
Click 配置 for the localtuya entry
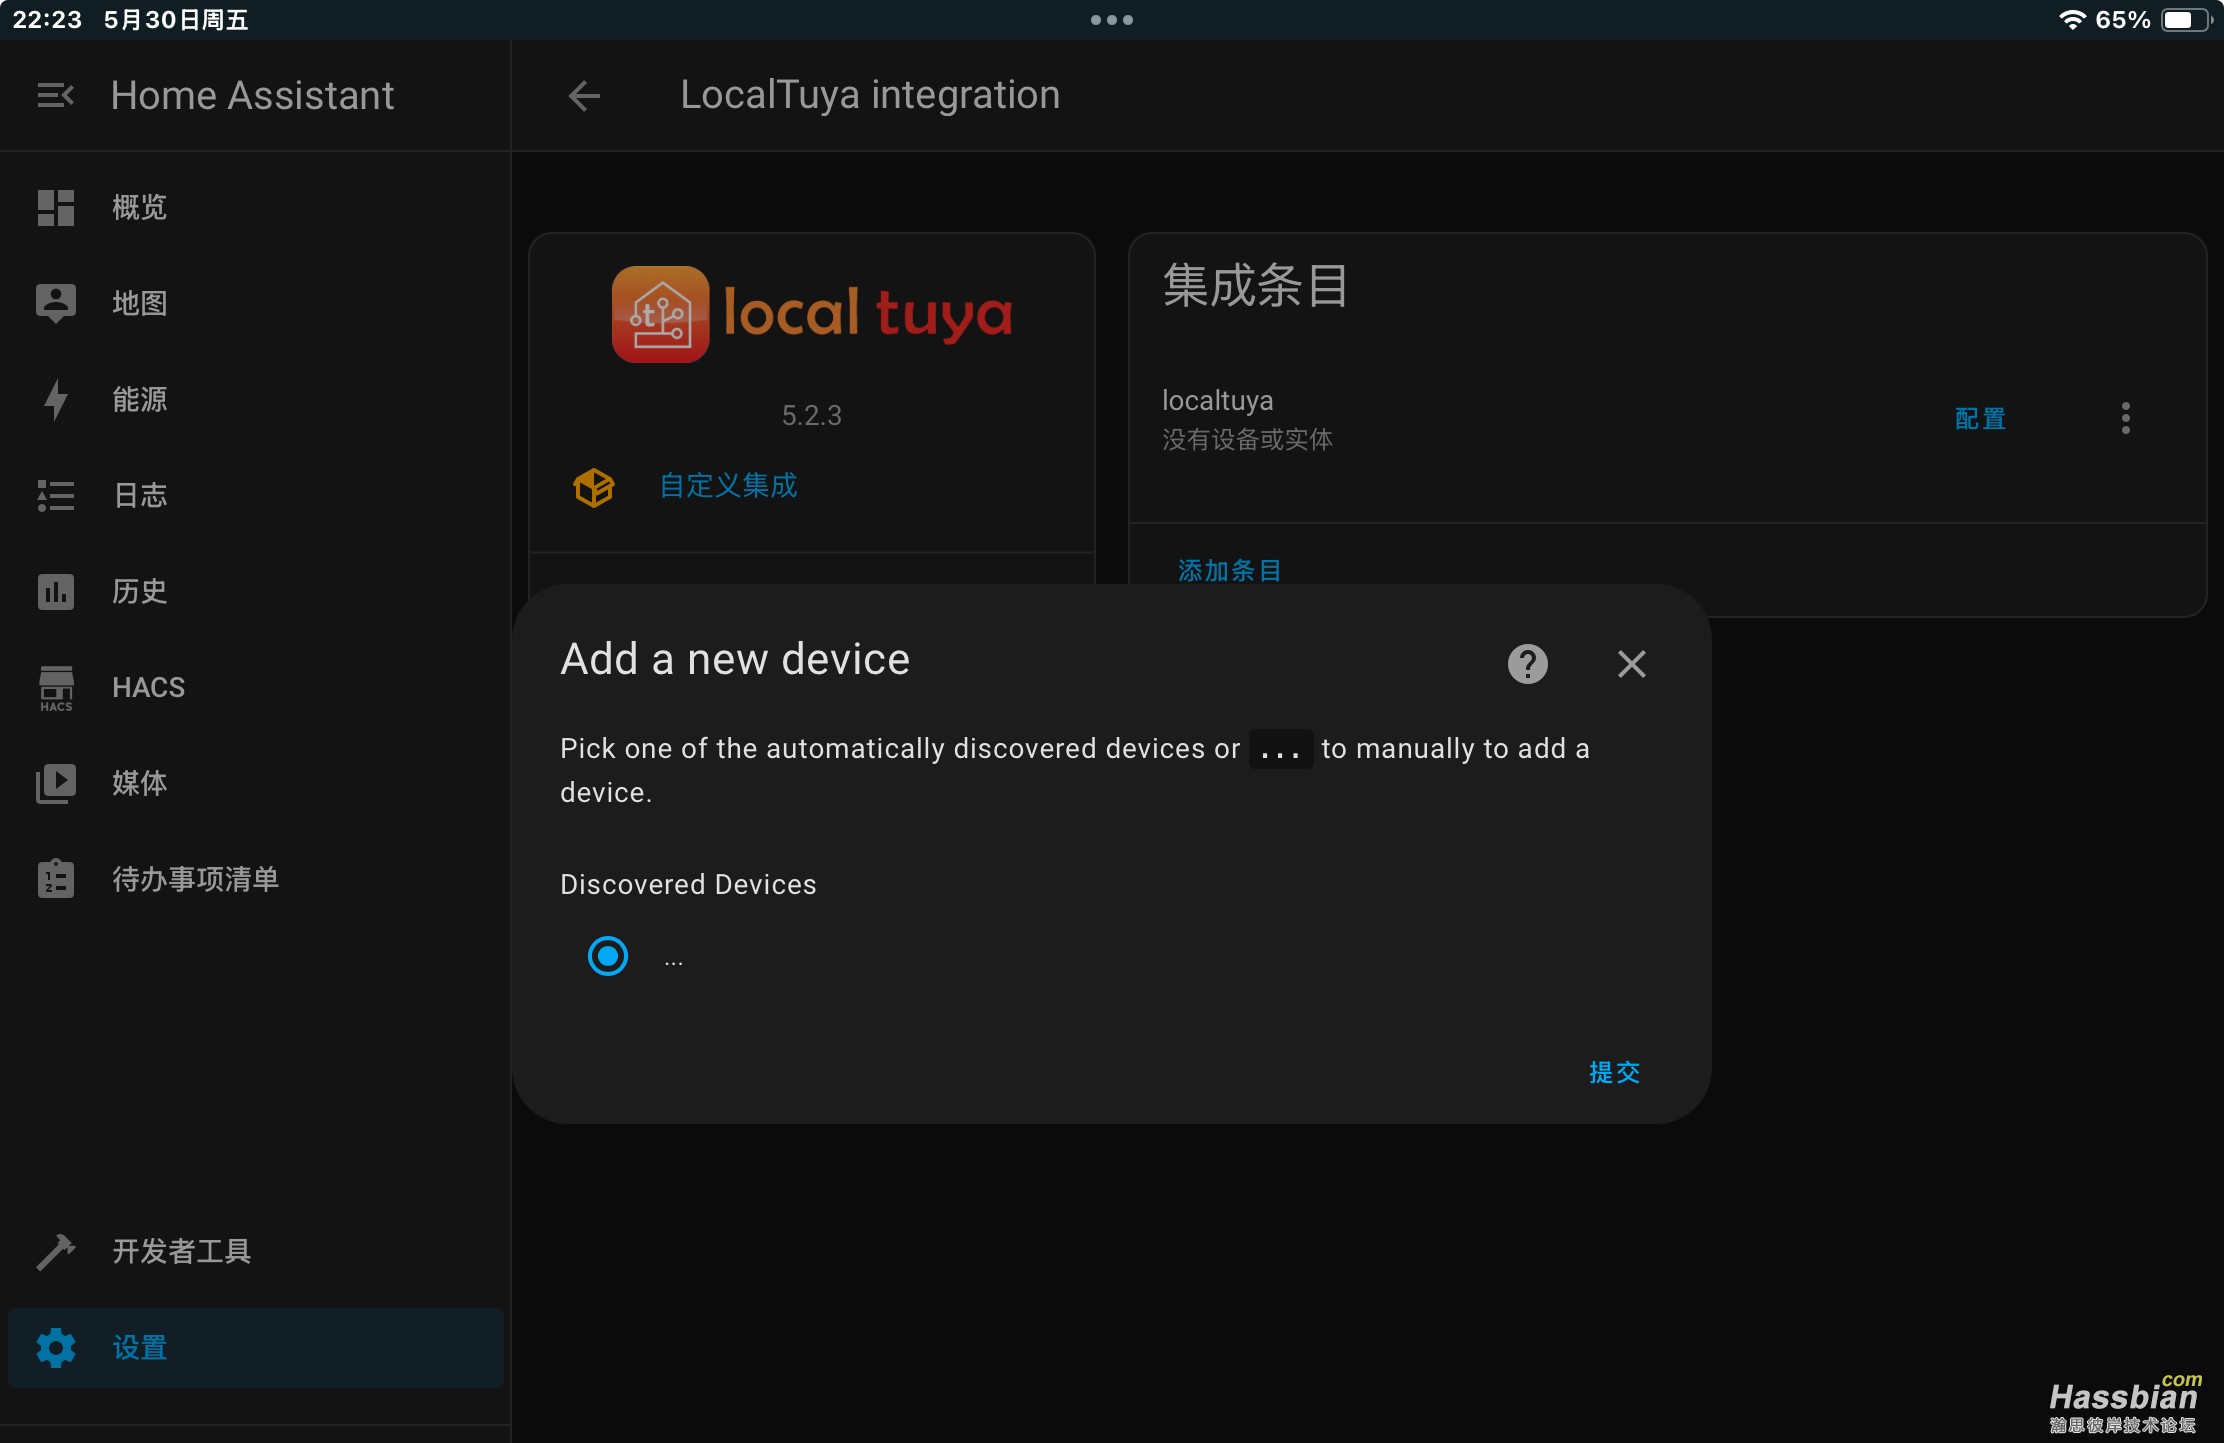[x=1980, y=418]
